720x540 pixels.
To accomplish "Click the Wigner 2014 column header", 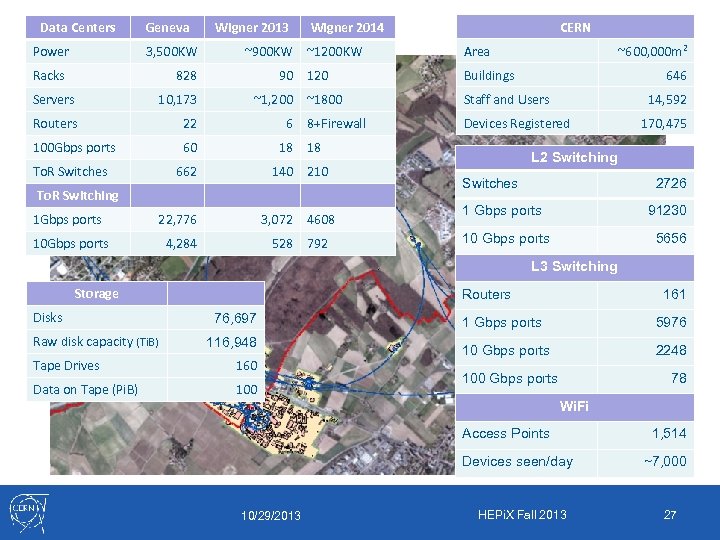I will 348,28.
